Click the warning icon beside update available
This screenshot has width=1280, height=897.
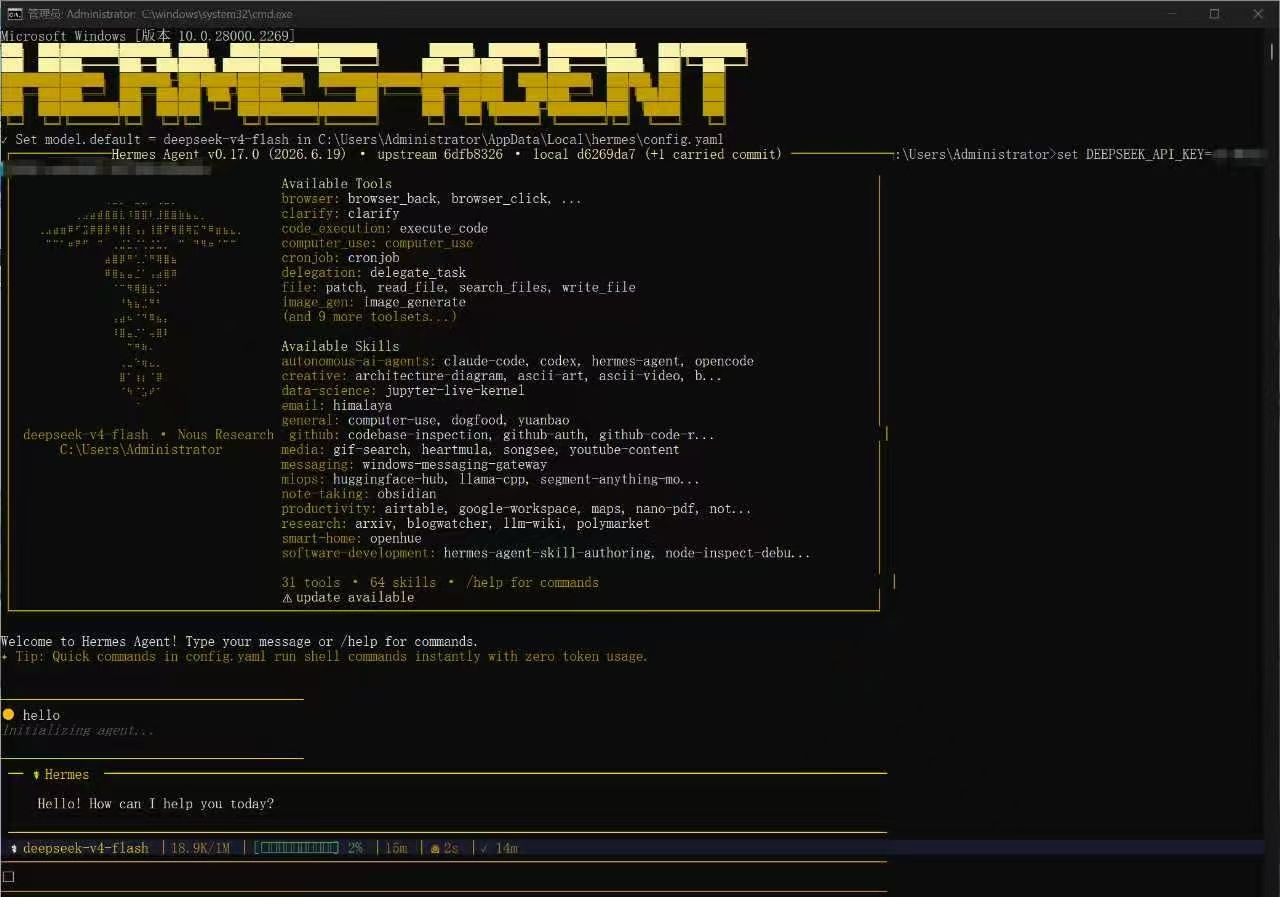(287, 598)
